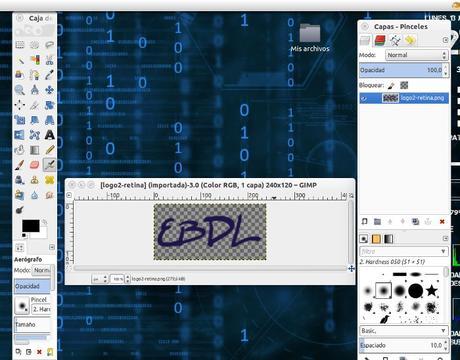460x360 pixels.
Task: Select the Zoom magnifier tool
Action: click(x=20, y=90)
